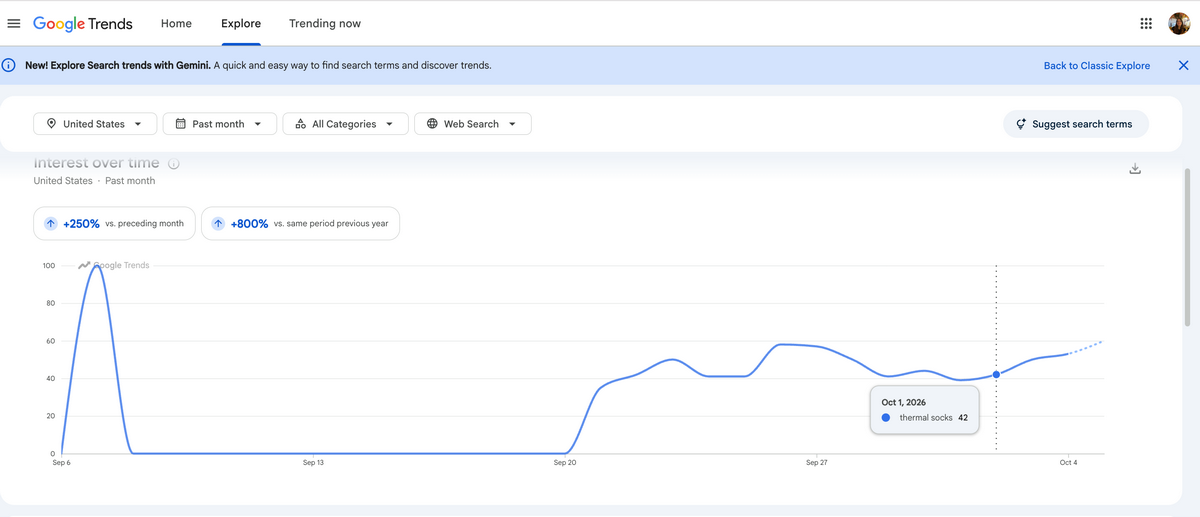Click the 'Oct 4' axis label

point(1068,463)
